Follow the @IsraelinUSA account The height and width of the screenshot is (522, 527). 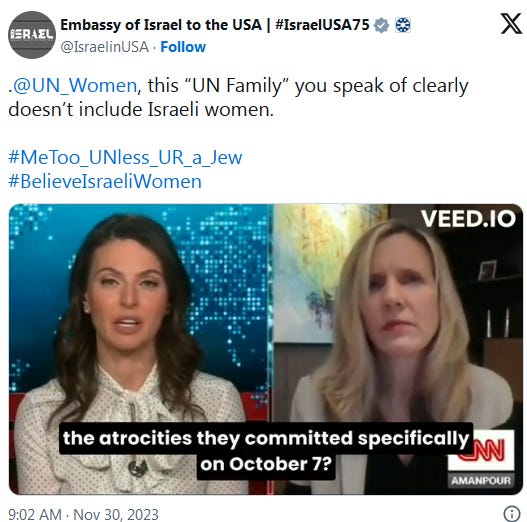tap(183, 47)
